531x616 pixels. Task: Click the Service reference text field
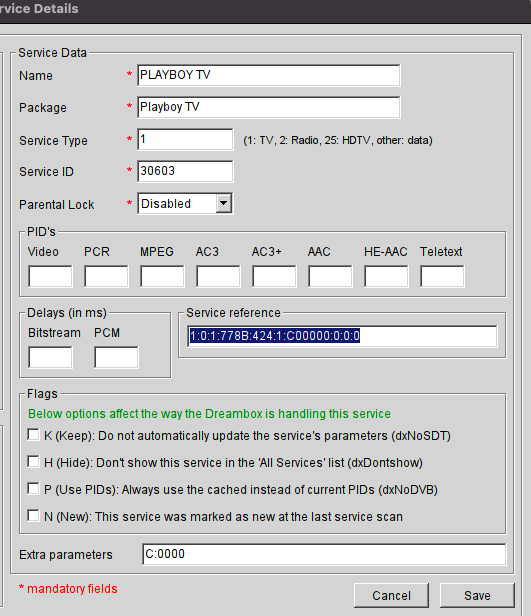tap(342, 336)
